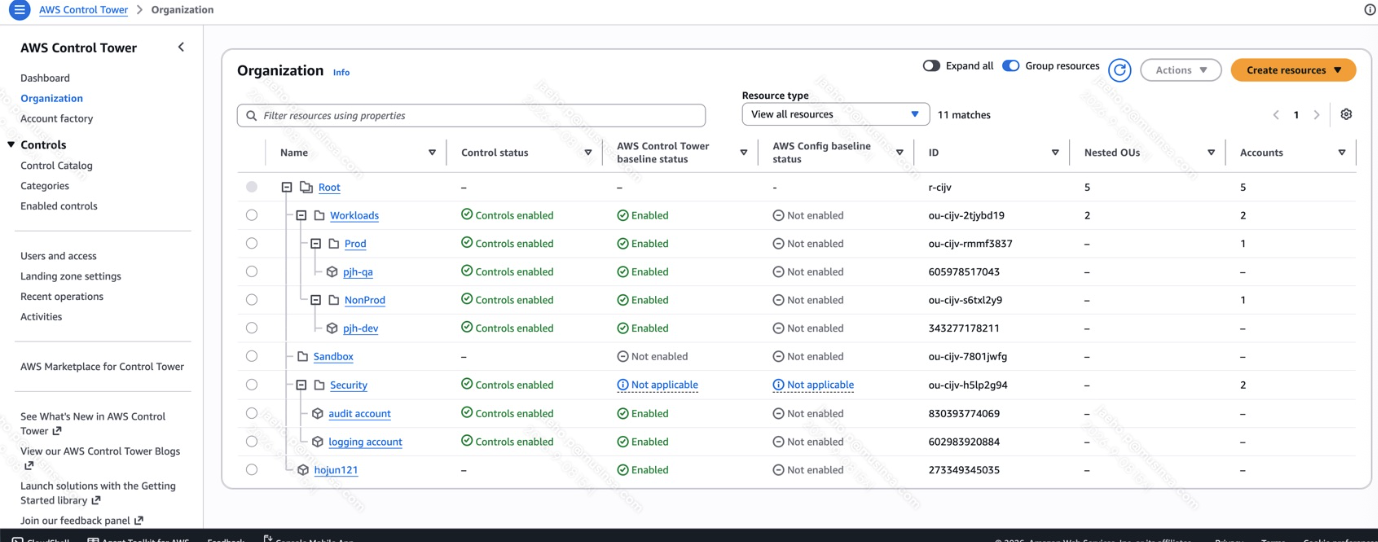Turn on the Expand all toggle

931,66
